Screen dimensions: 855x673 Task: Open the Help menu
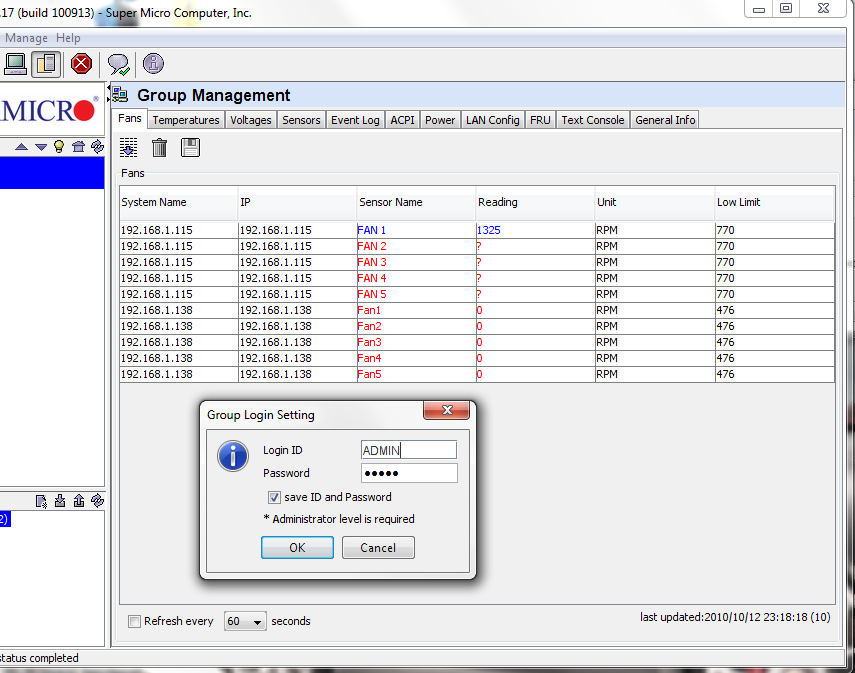point(68,38)
